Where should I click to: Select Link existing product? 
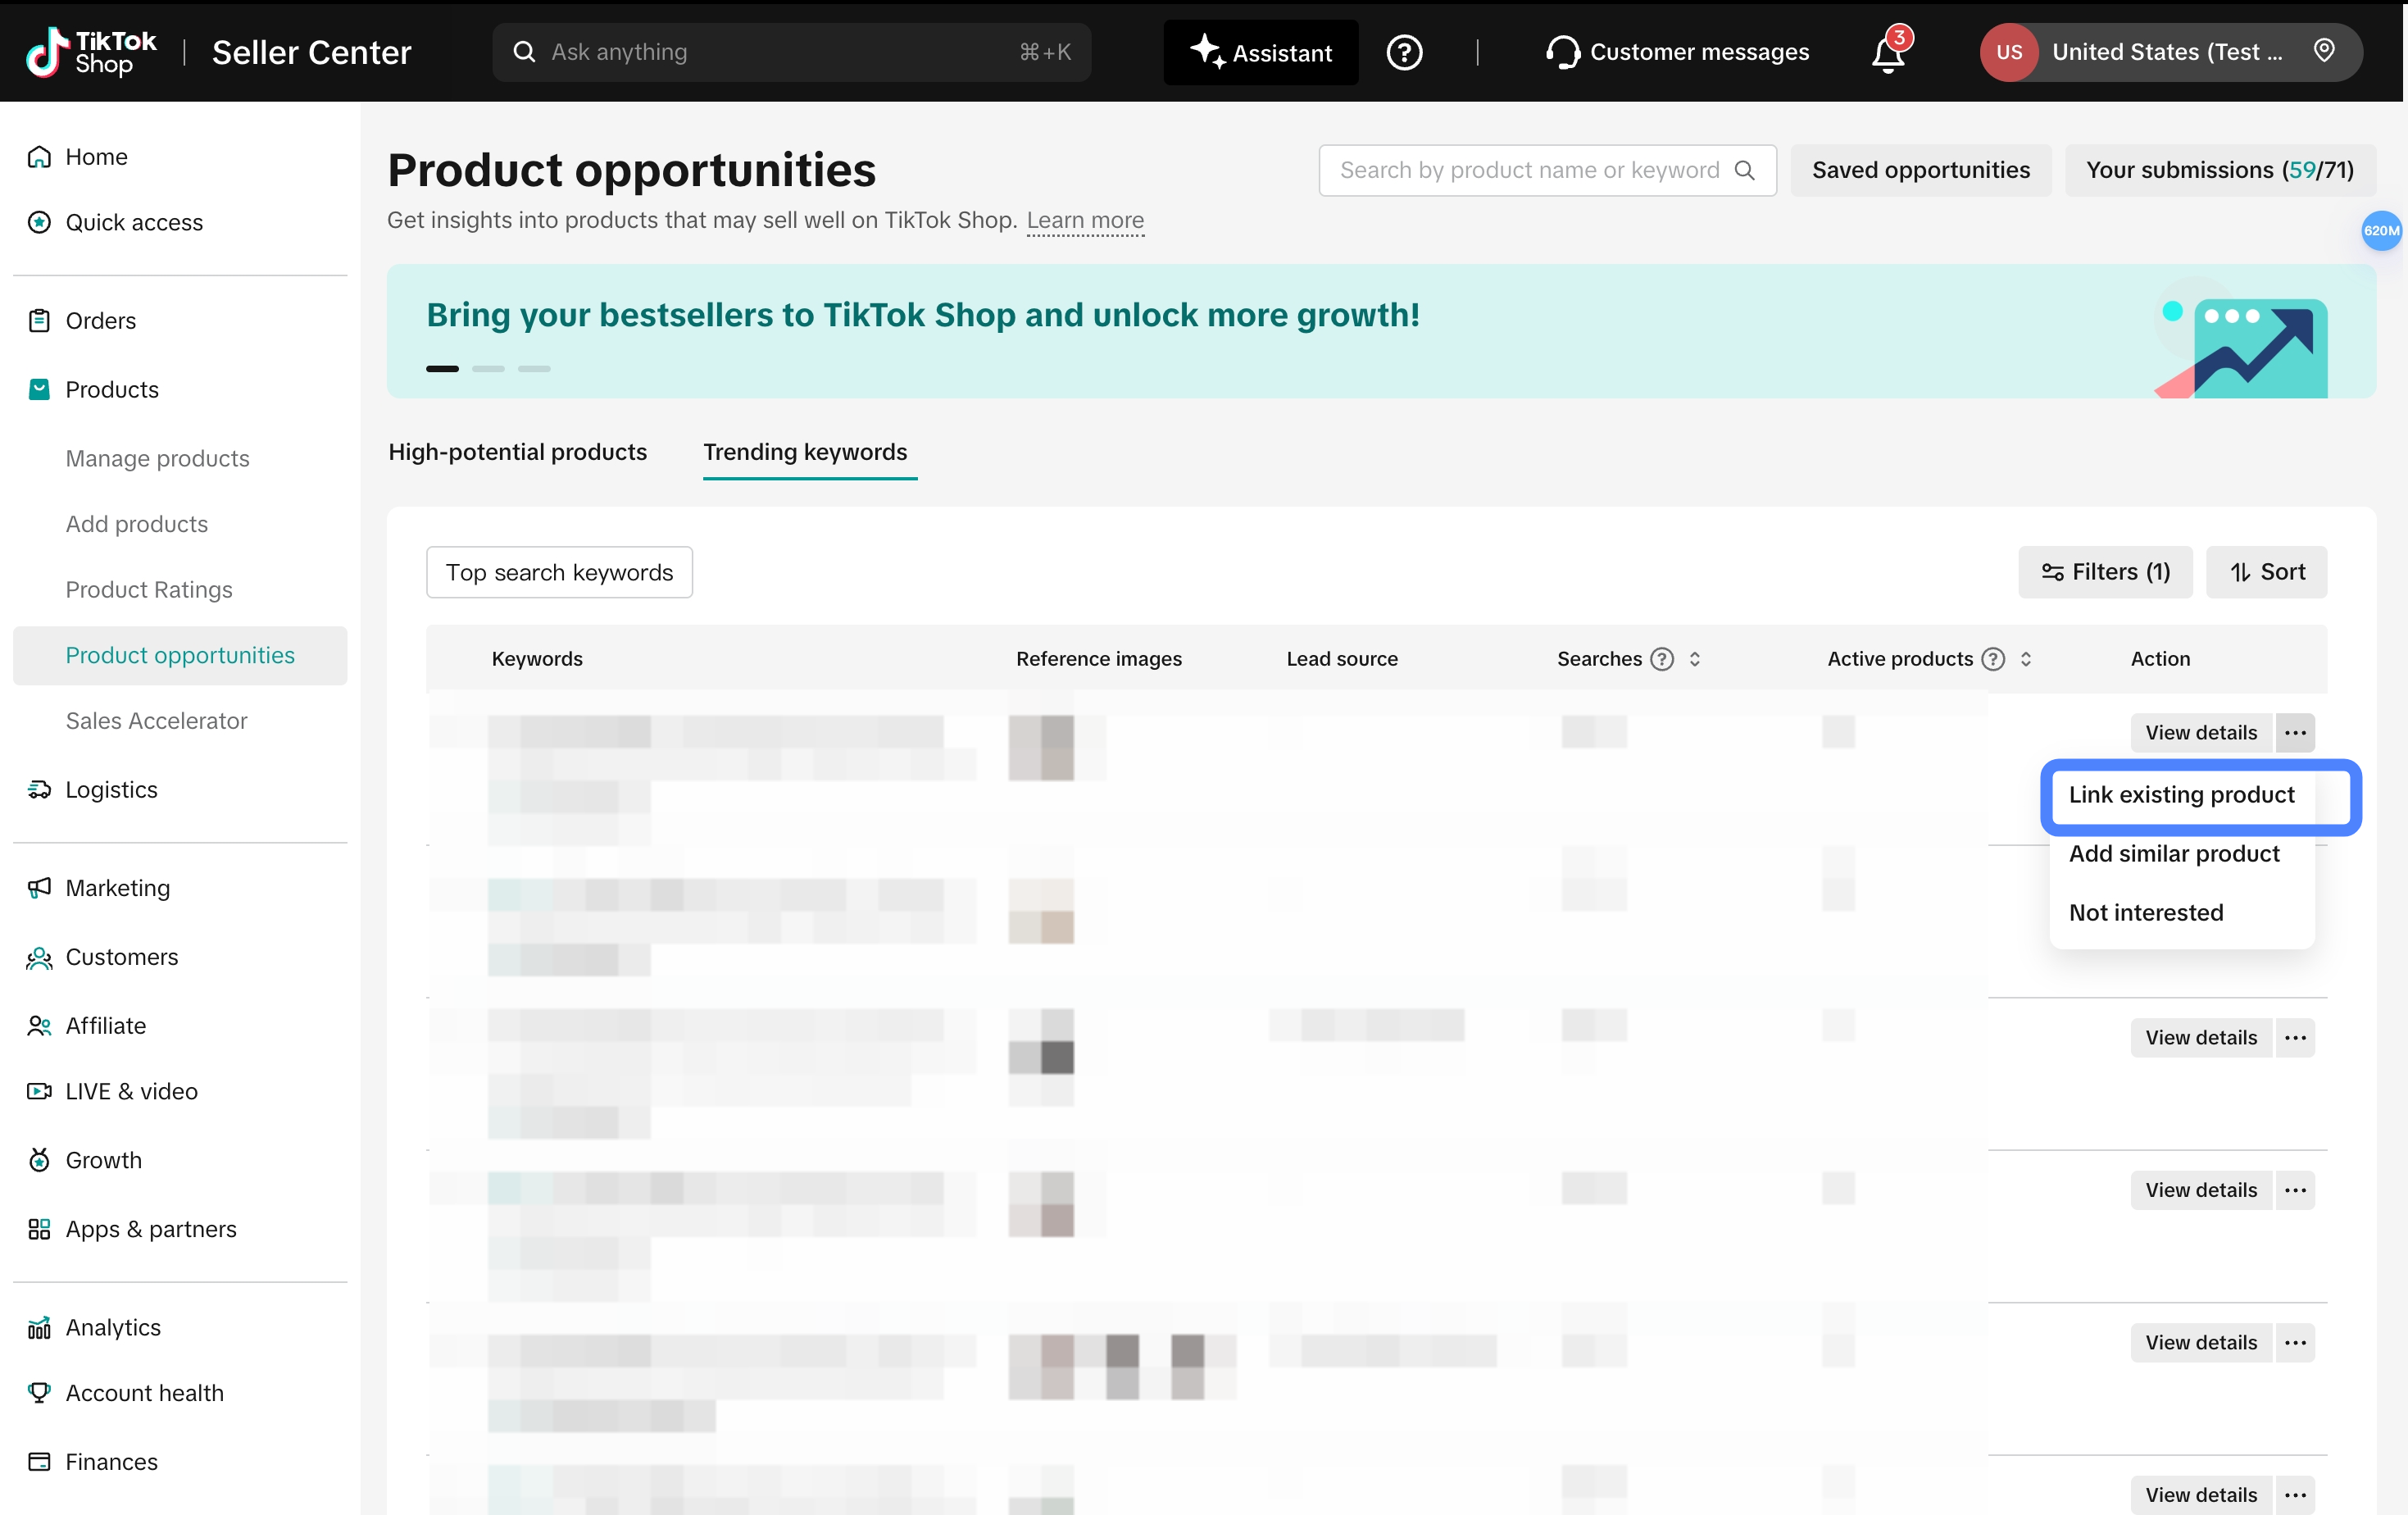(x=2182, y=795)
